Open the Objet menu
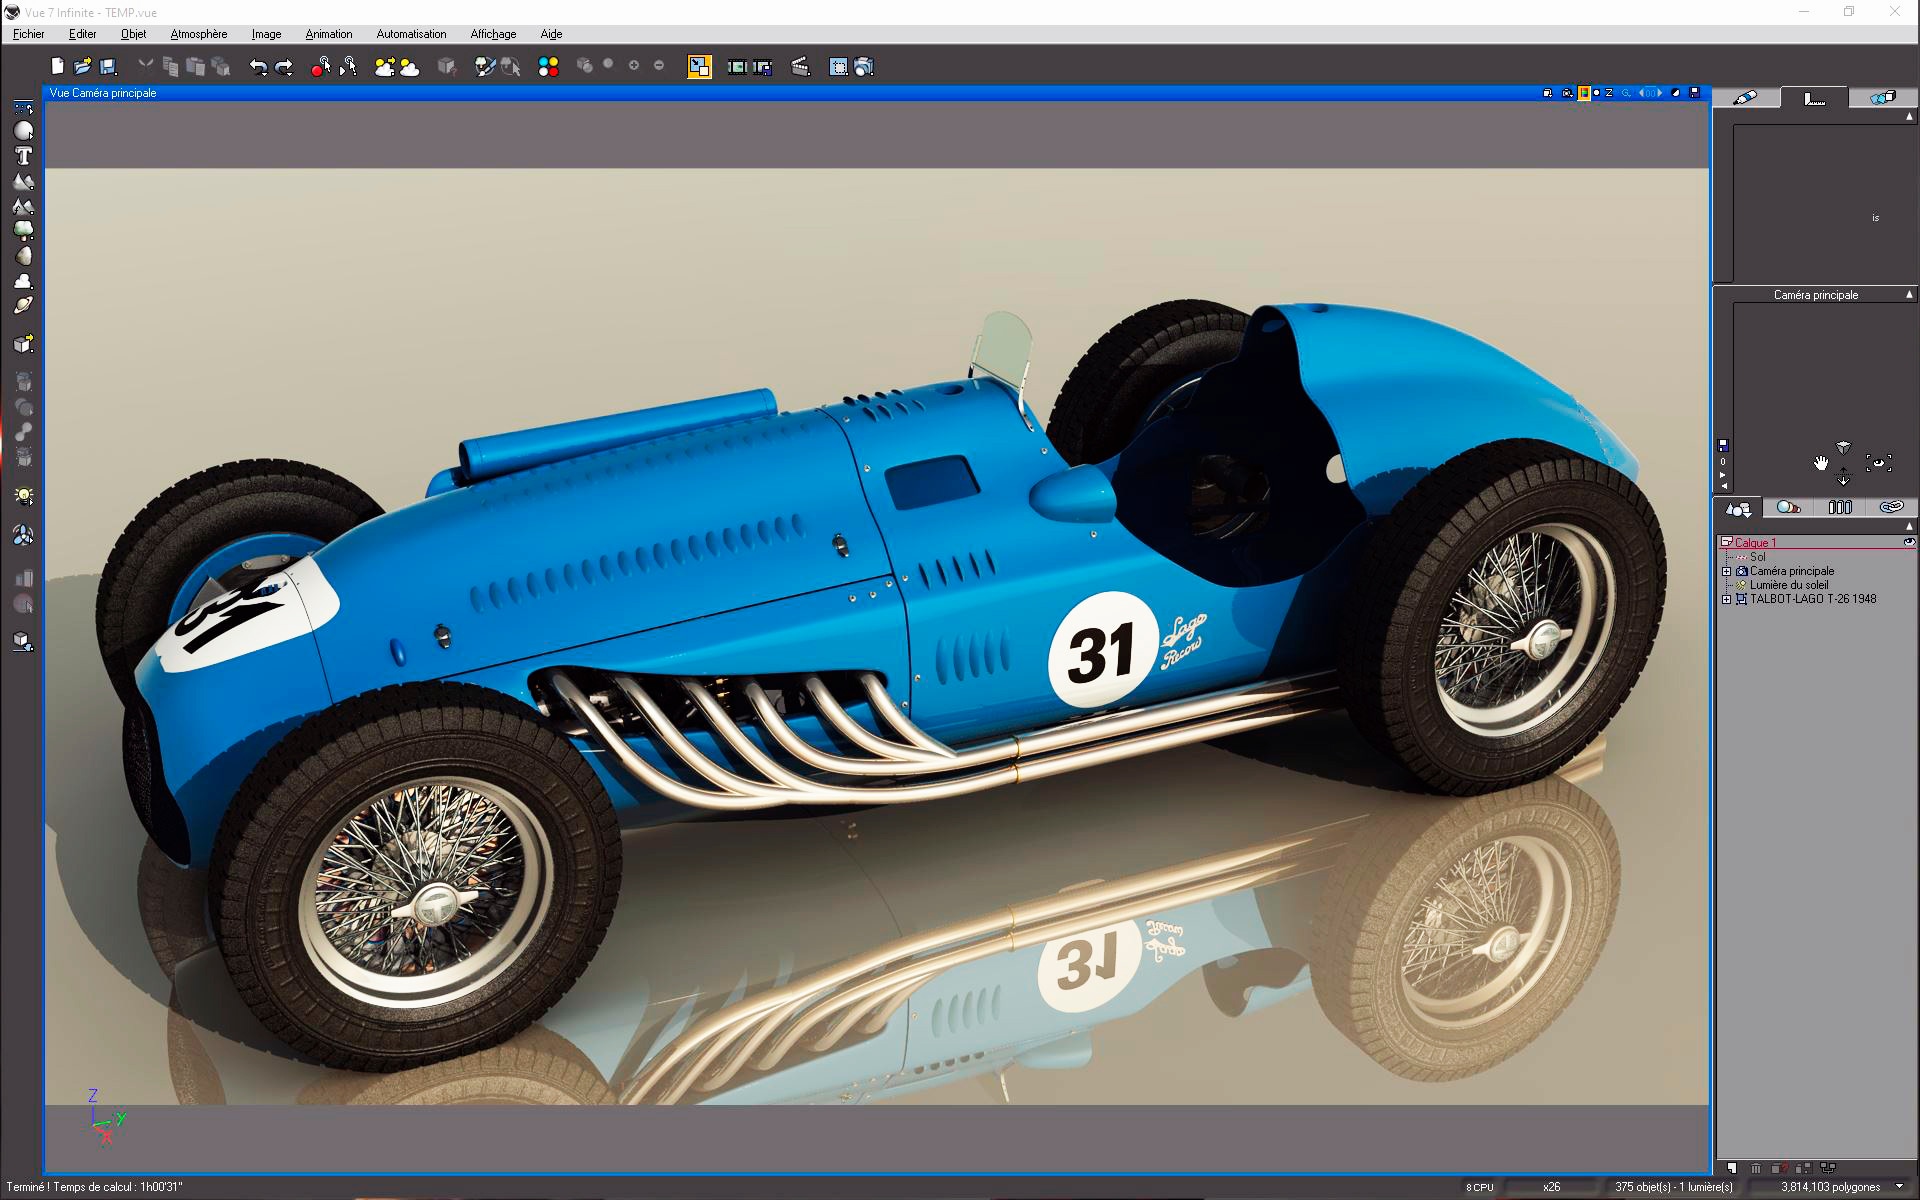 133,34
